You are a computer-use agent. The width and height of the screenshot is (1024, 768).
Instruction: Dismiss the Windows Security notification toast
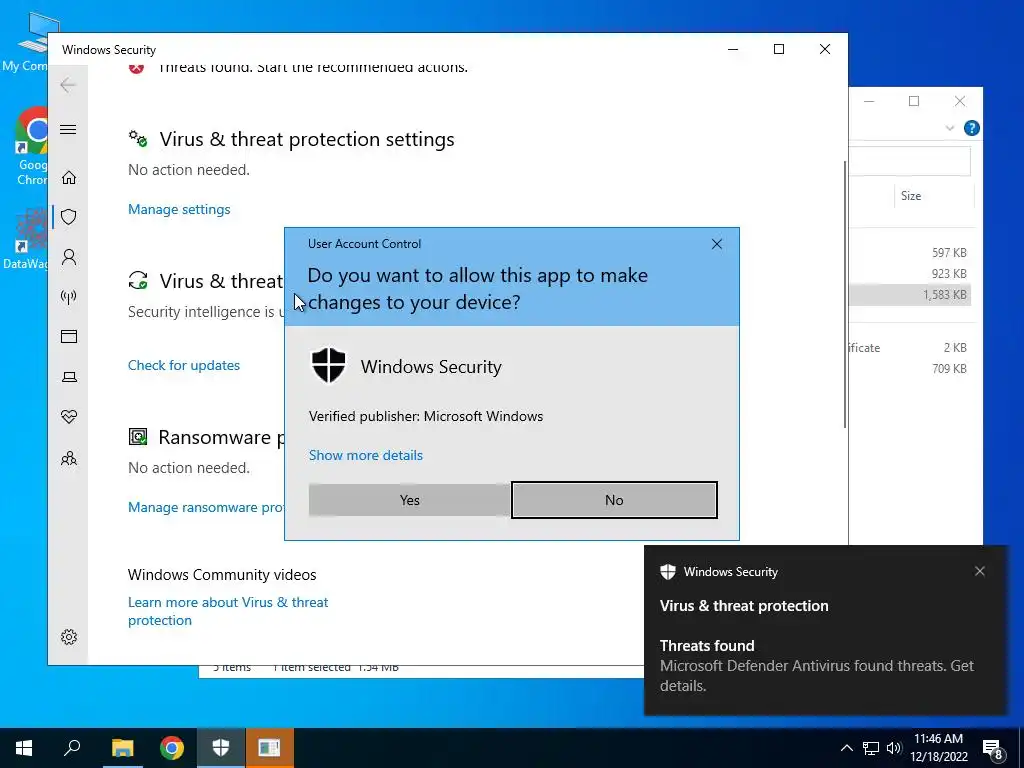tap(980, 571)
